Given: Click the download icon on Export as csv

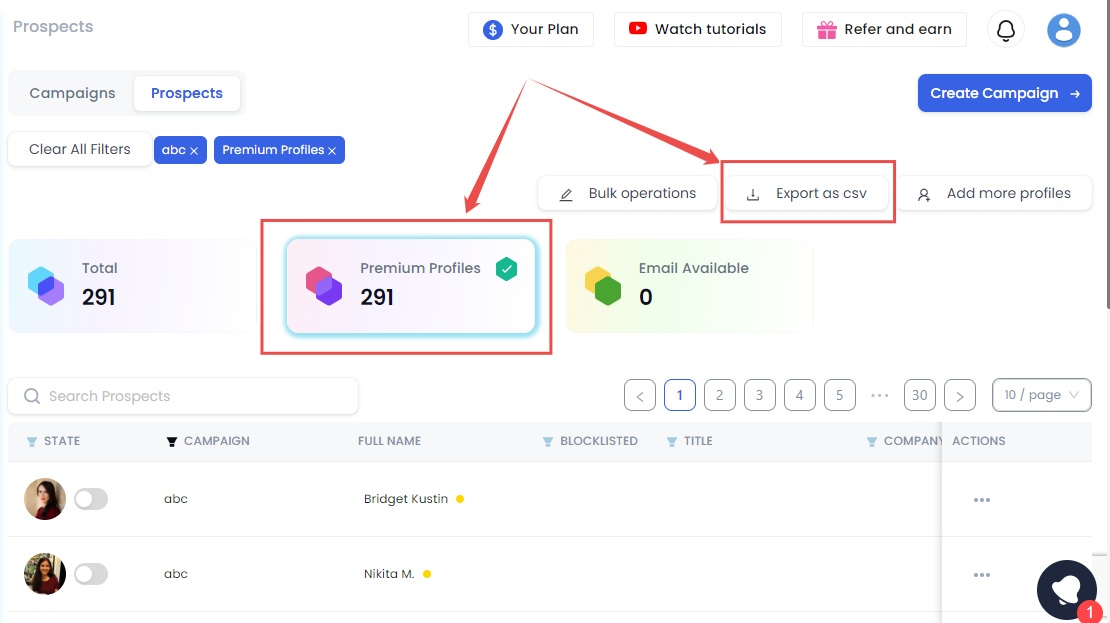Looking at the screenshot, I should 752,195.
